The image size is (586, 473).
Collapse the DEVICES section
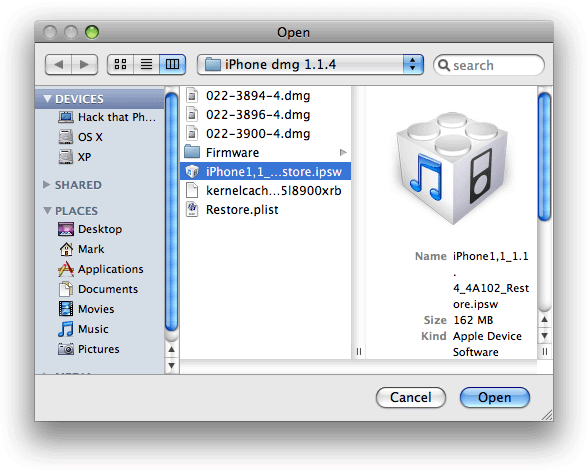(x=47, y=99)
